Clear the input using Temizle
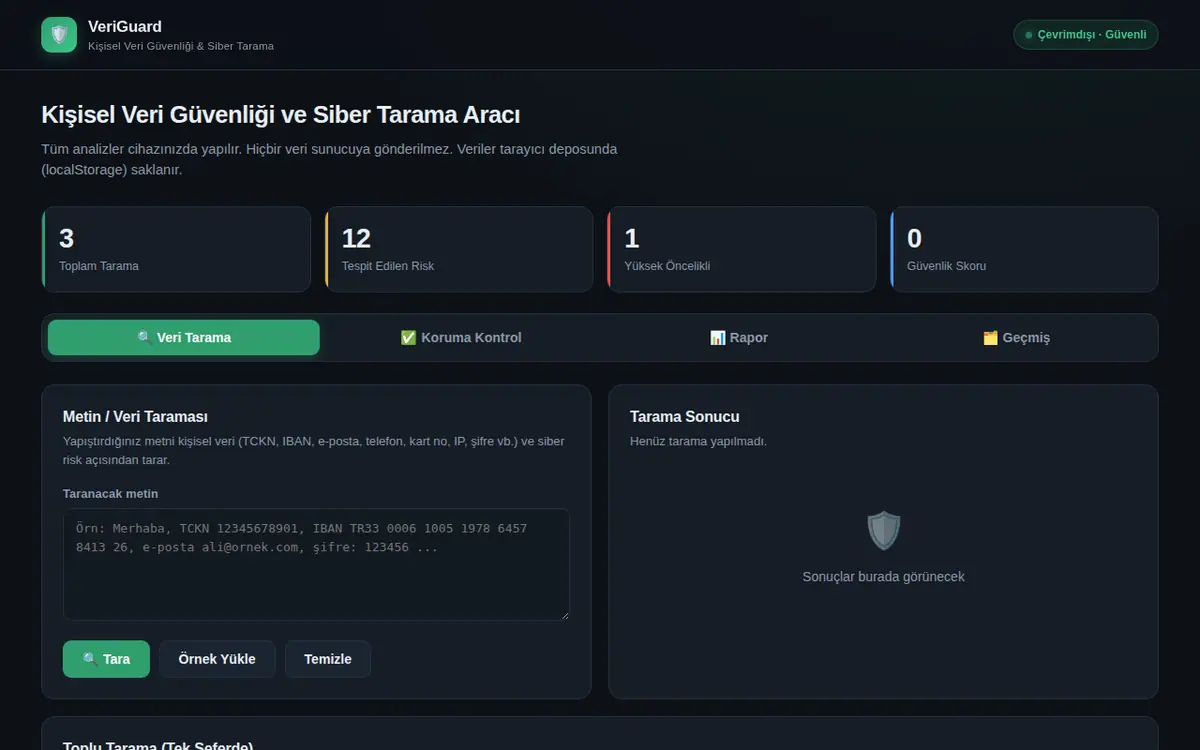 point(328,659)
